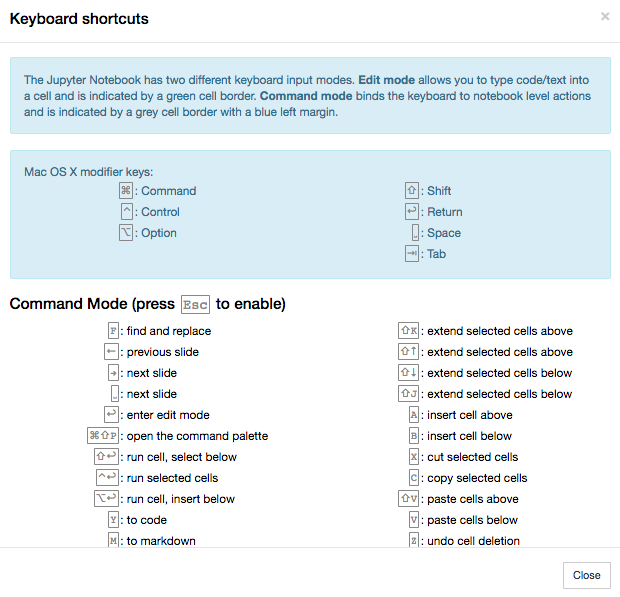
Task: Click the Tab key symbol icon
Action: coord(411,254)
